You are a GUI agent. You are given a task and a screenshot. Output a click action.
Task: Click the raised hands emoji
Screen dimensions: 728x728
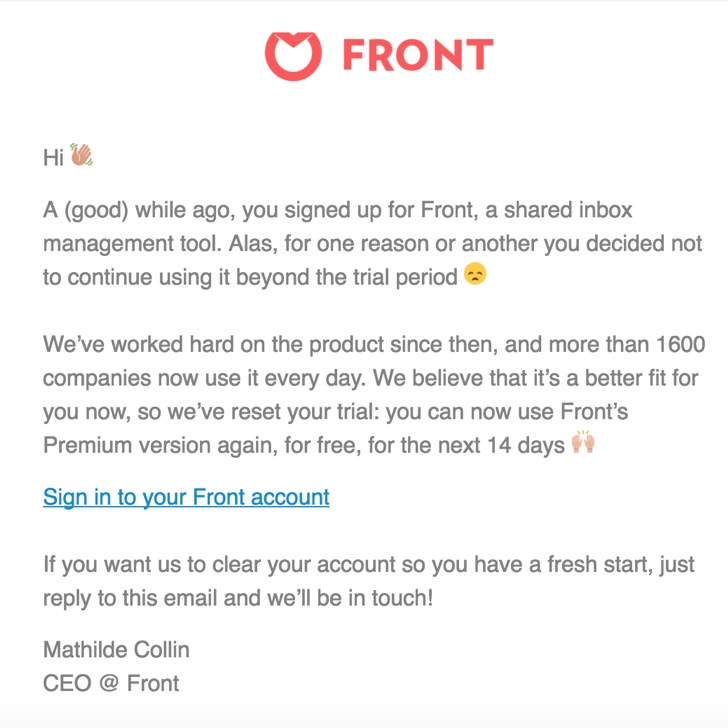[x=583, y=442]
